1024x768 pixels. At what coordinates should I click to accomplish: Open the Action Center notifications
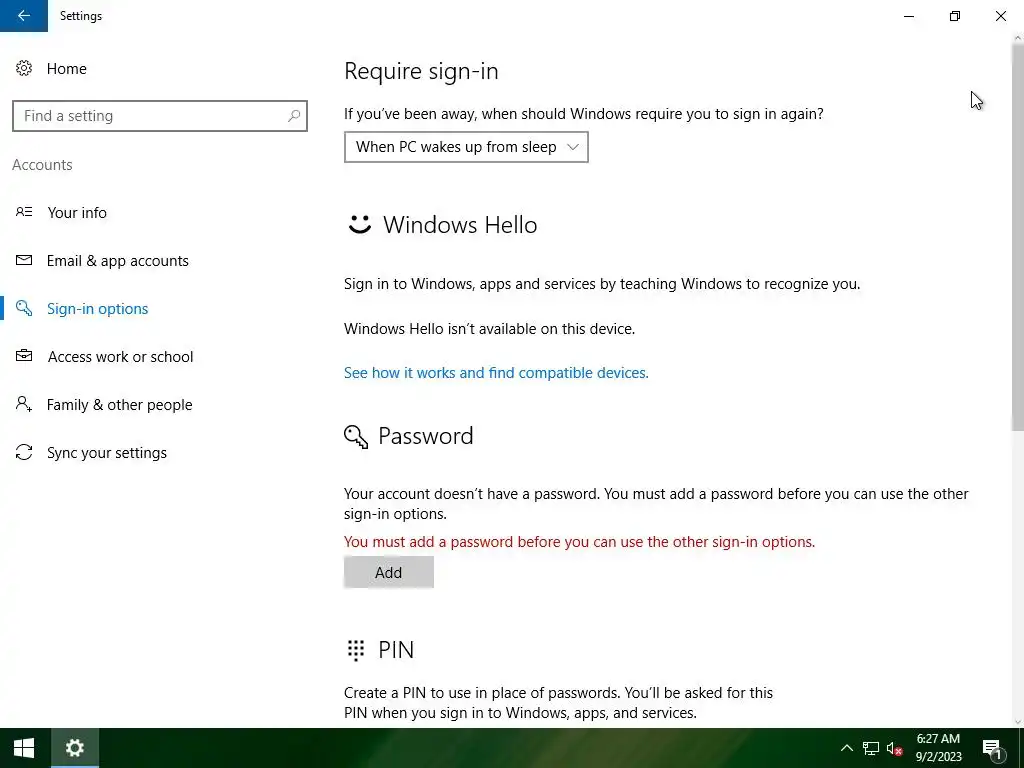[x=992, y=748]
